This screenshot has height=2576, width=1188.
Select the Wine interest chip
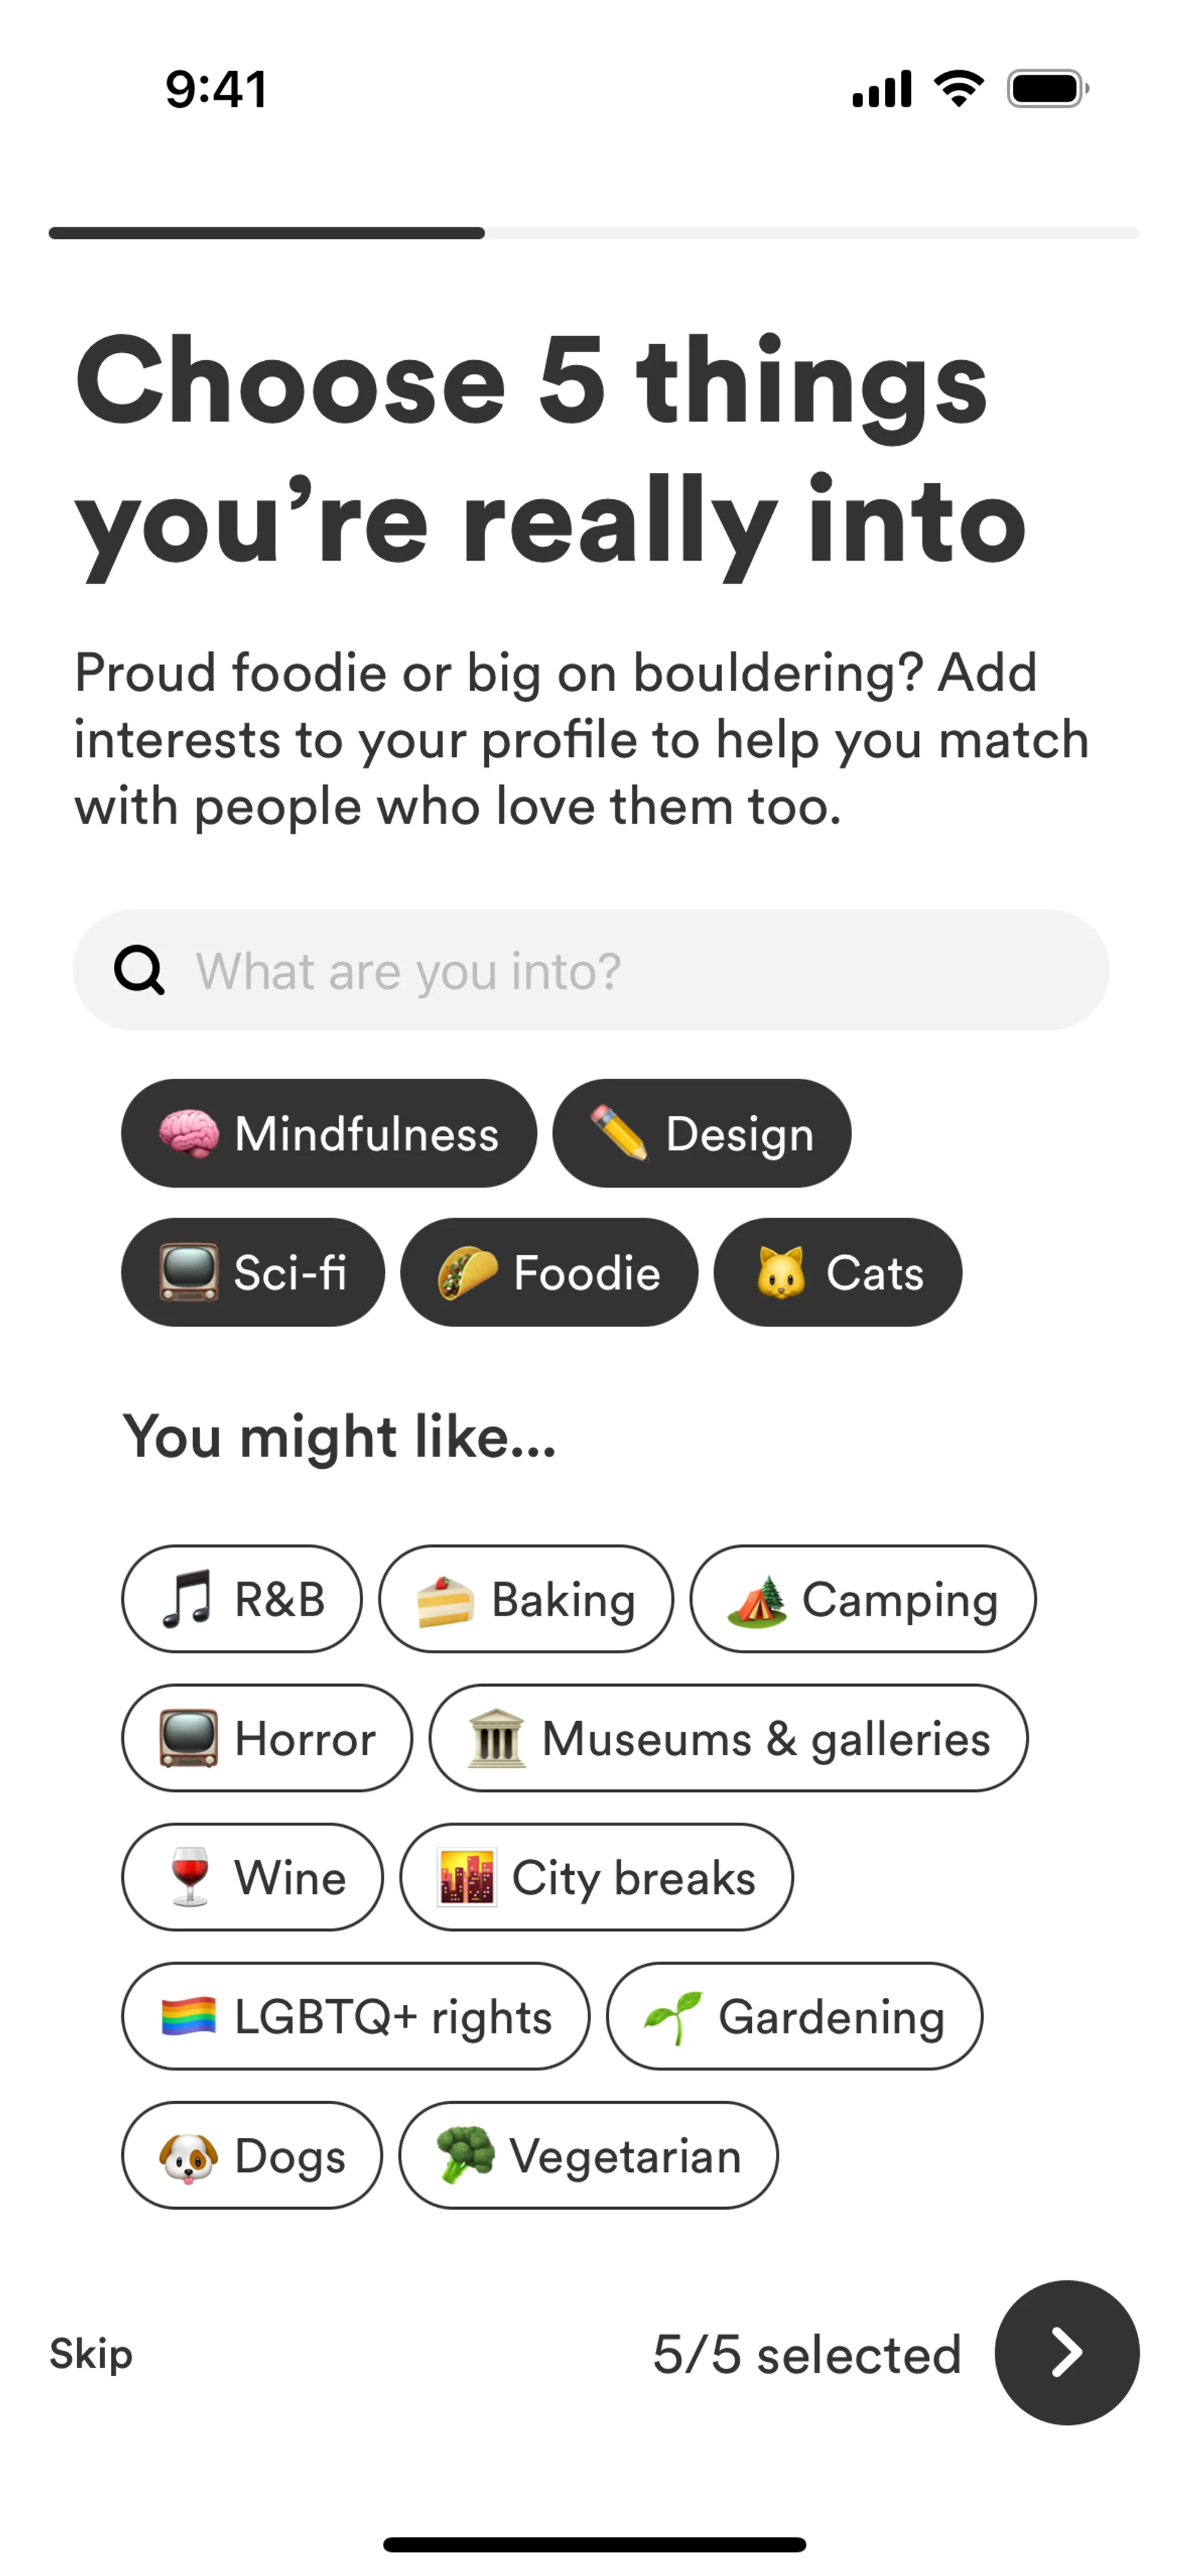[x=252, y=1877]
